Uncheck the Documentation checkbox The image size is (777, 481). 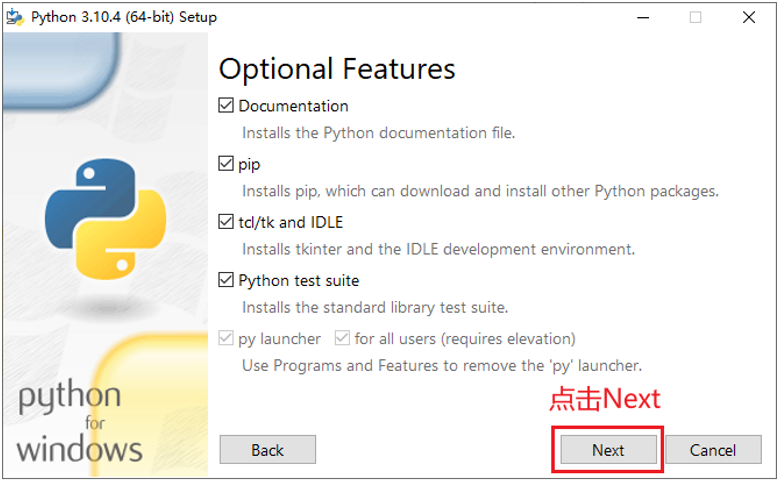point(226,105)
